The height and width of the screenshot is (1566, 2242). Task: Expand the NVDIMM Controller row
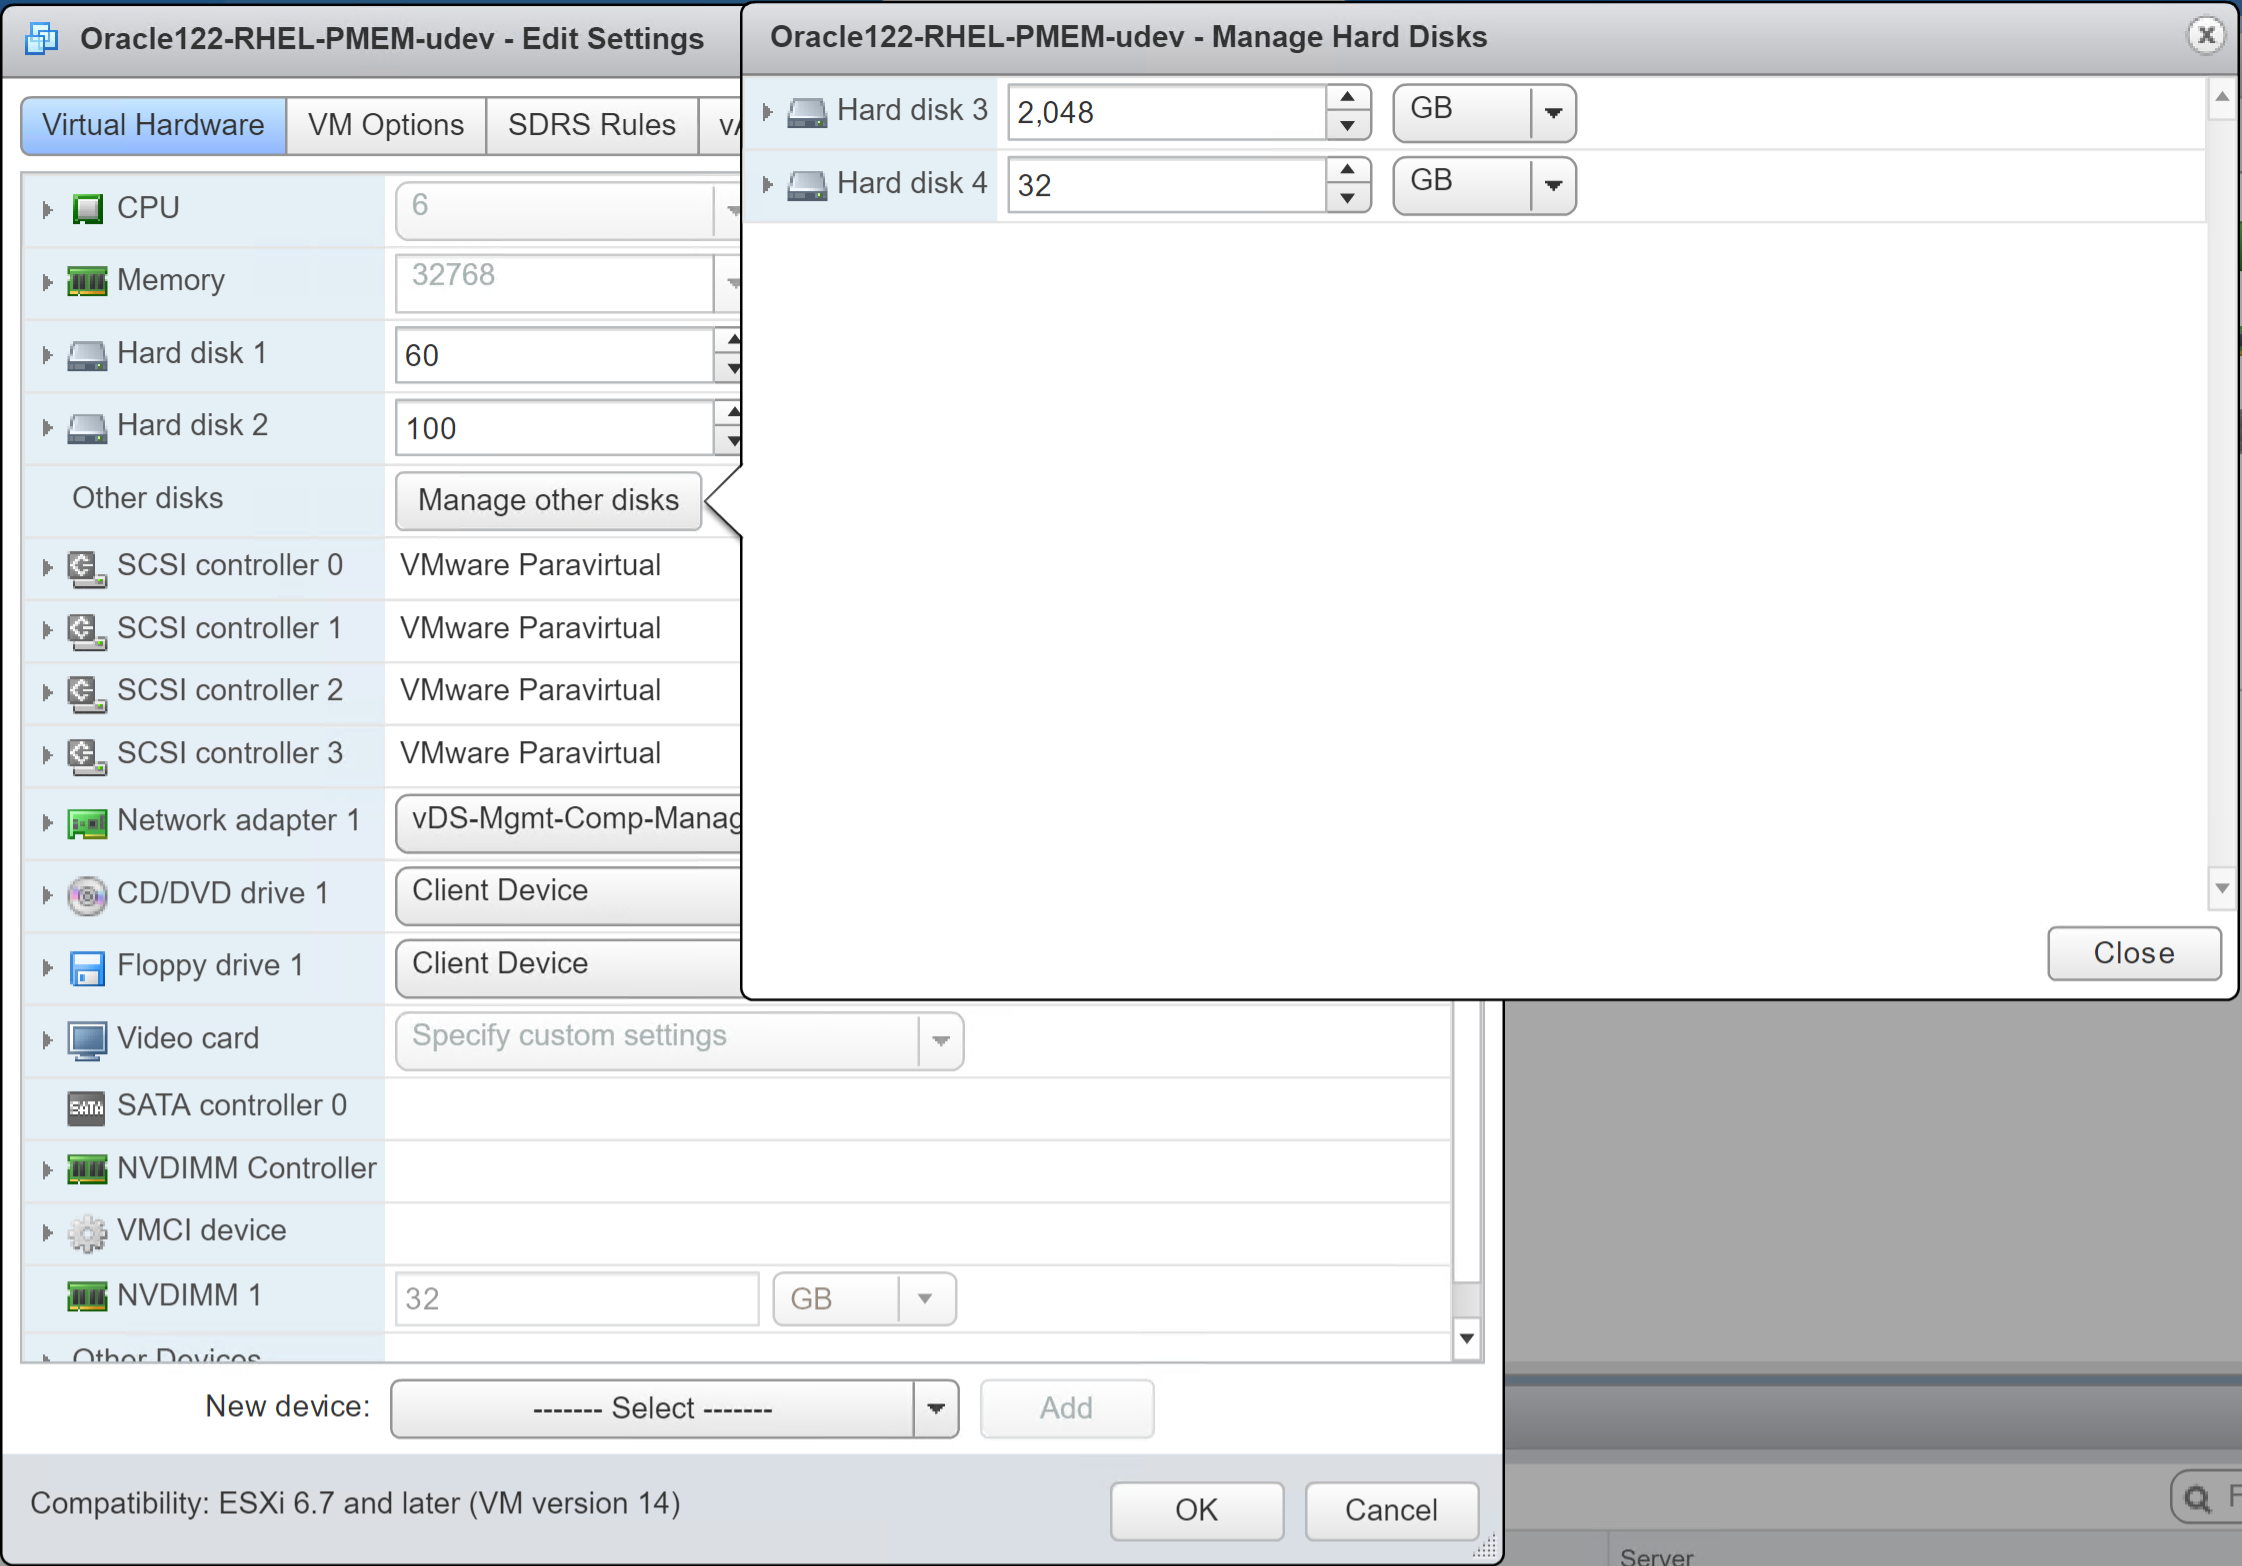pyautogui.click(x=47, y=1169)
